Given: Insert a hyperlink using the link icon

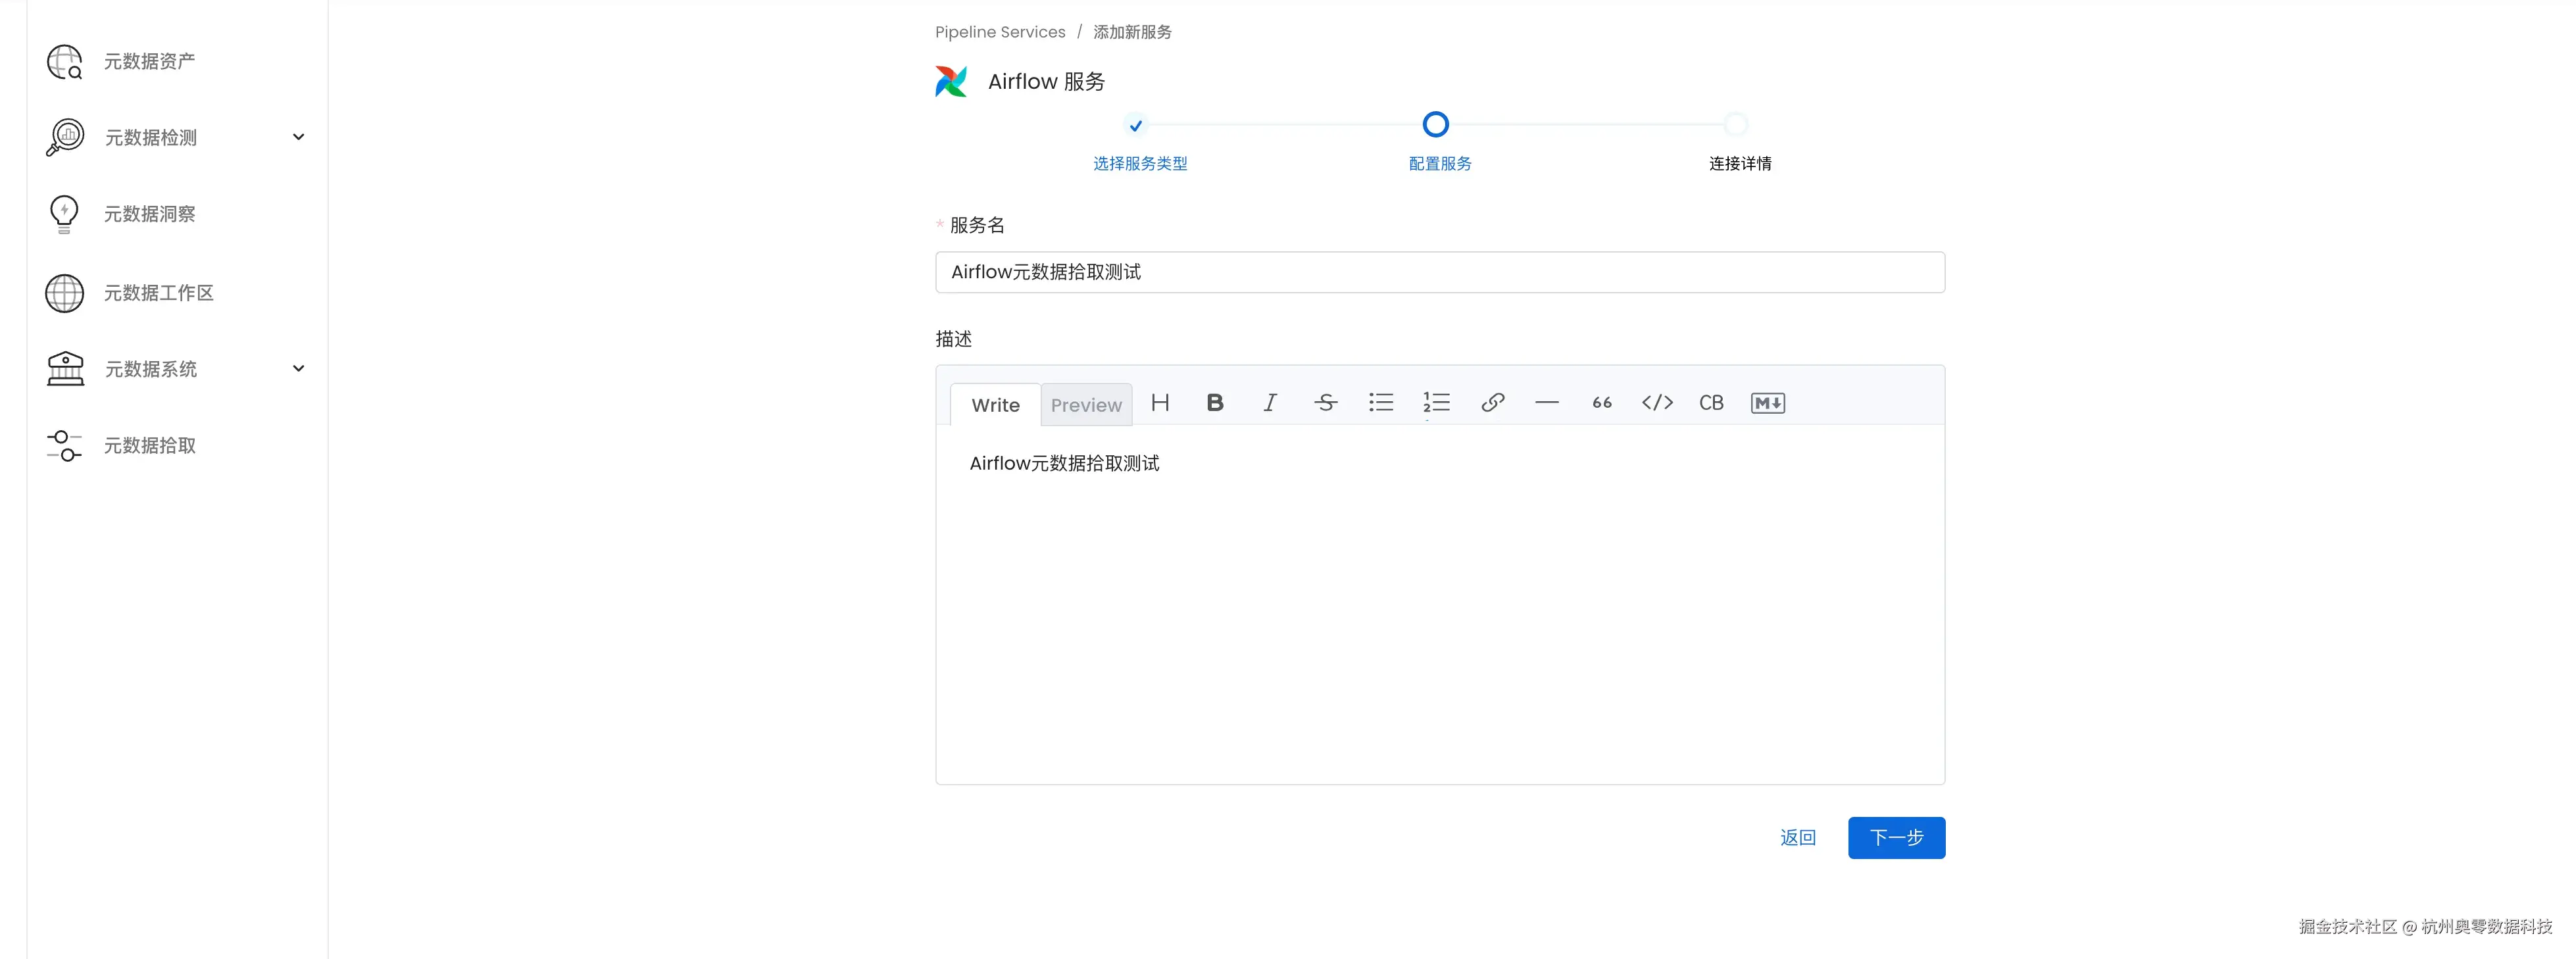Looking at the screenshot, I should click(x=1492, y=403).
